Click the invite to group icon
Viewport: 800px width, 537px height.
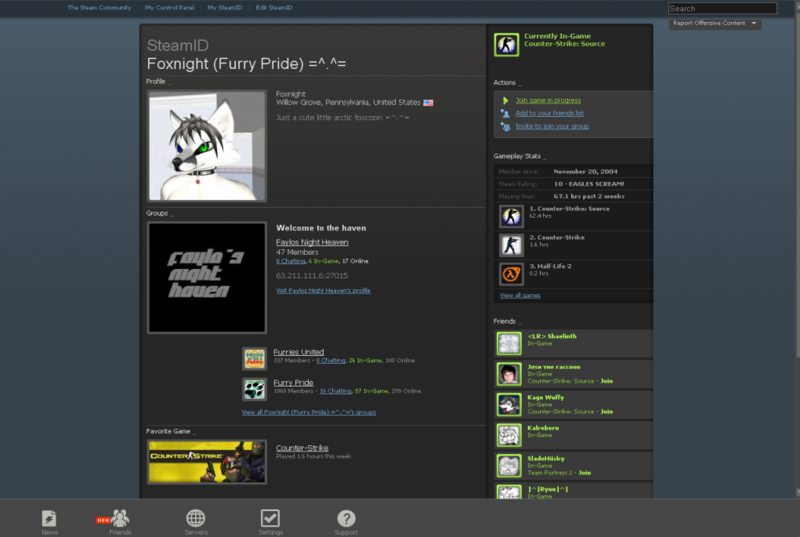505,126
